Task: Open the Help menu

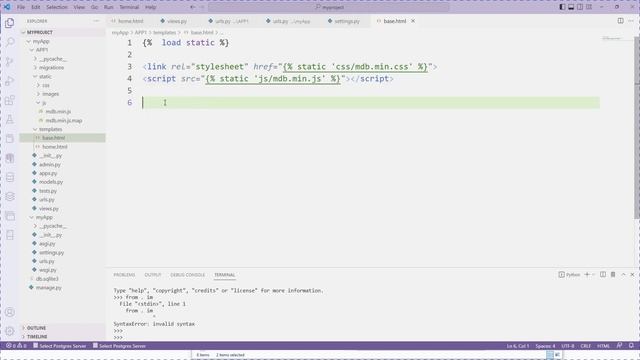Action: tap(151, 7)
